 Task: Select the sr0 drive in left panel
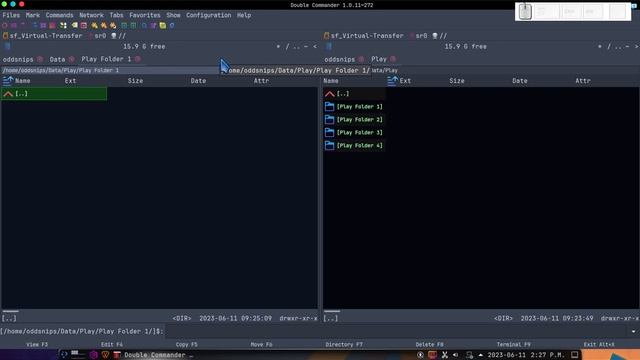coord(97,36)
